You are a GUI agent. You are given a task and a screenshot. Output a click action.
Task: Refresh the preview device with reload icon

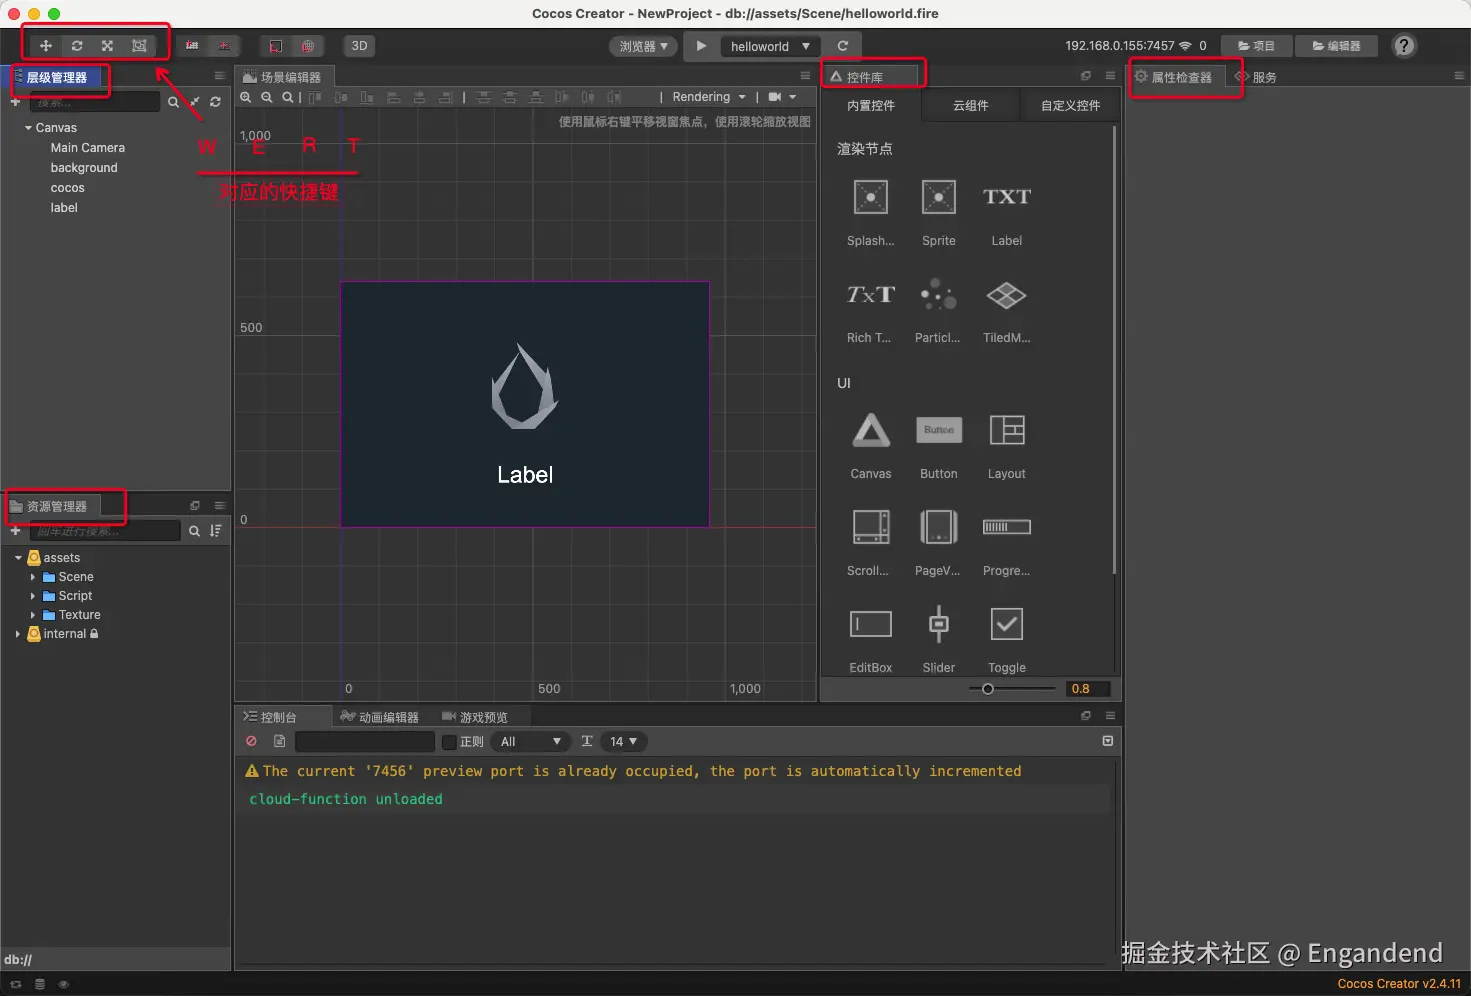pyautogui.click(x=843, y=46)
